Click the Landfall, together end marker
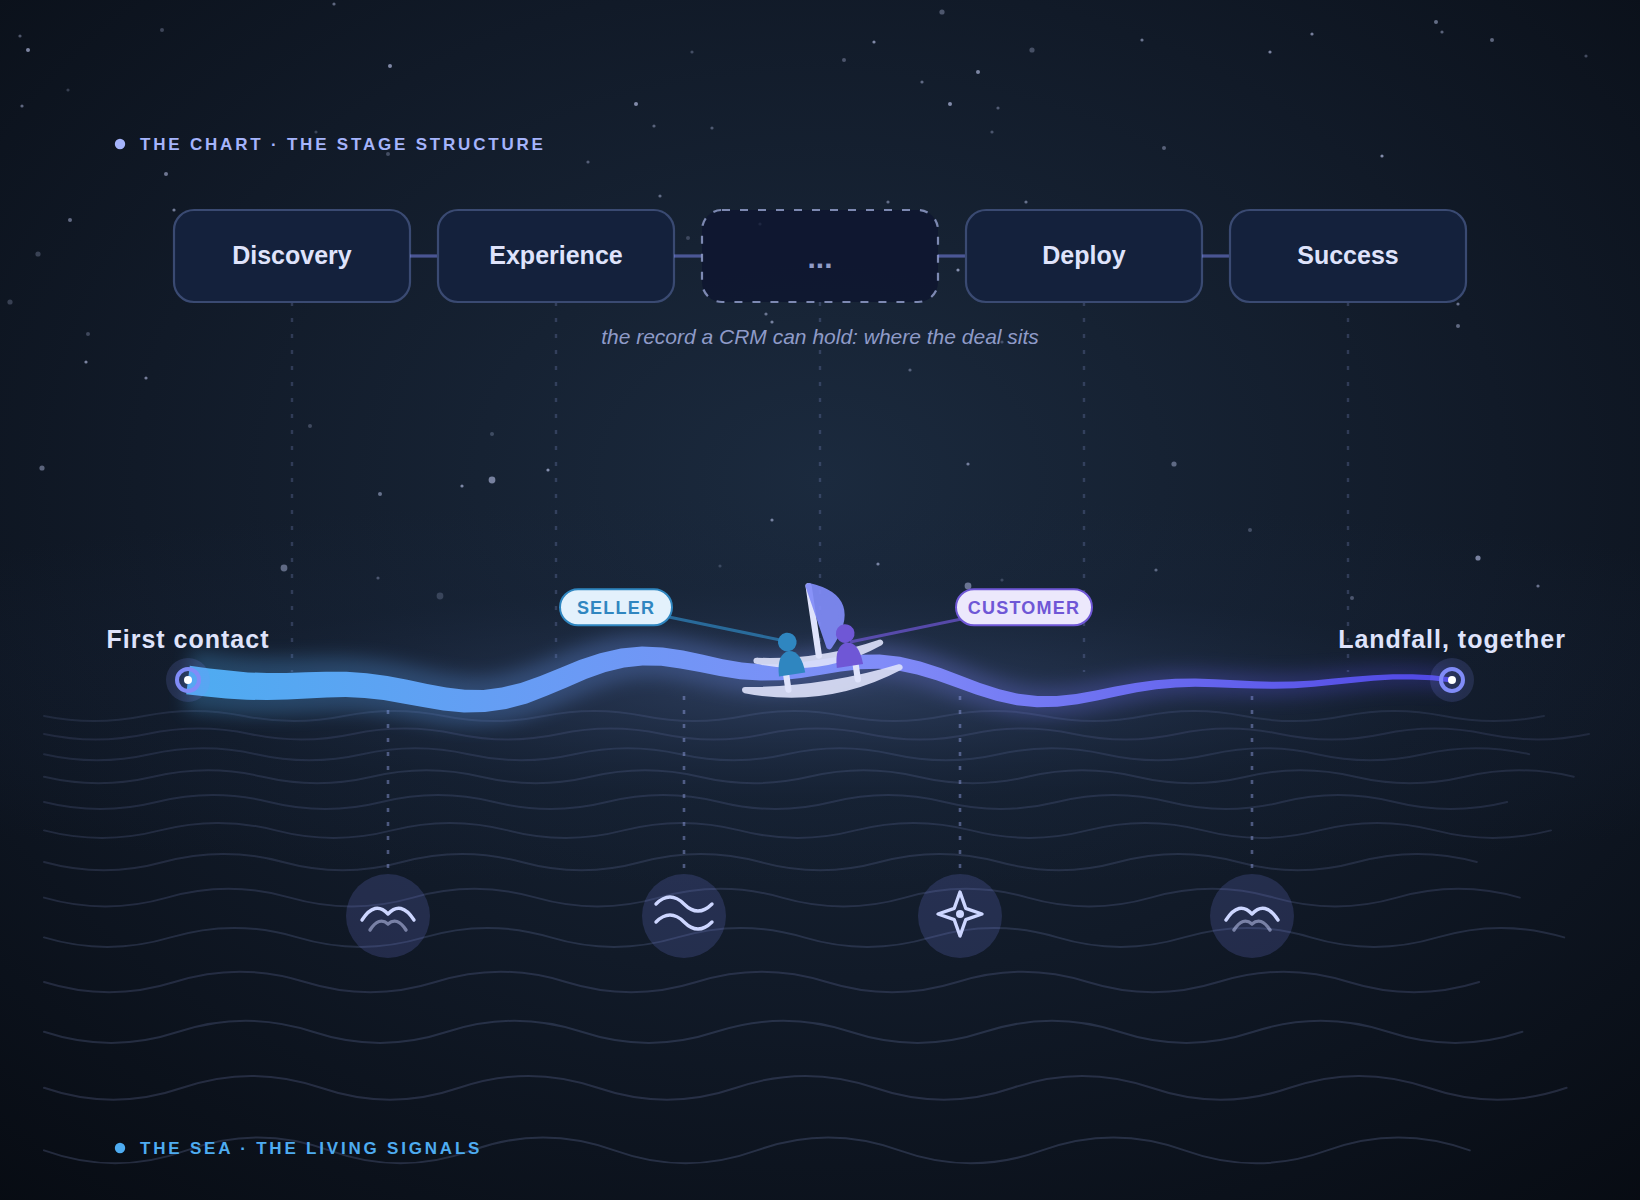The width and height of the screenshot is (1640, 1200). tap(1452, 680)
